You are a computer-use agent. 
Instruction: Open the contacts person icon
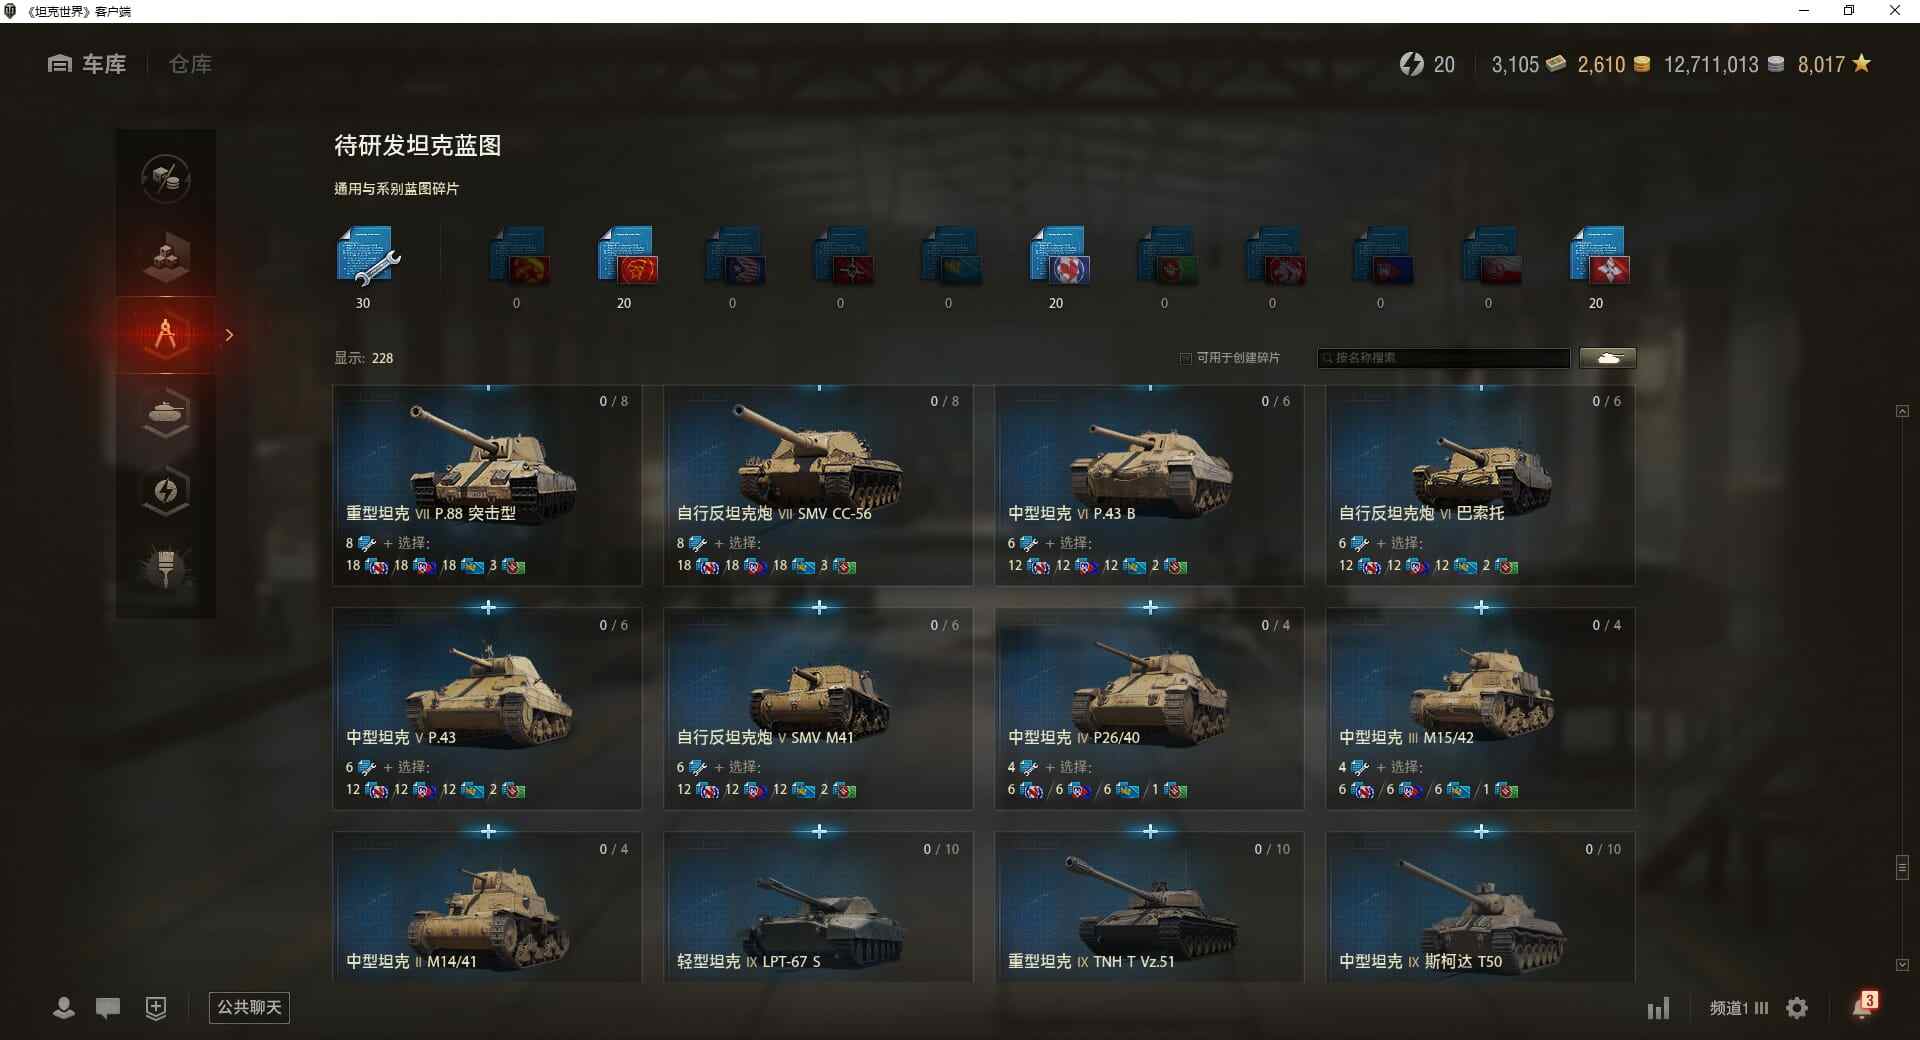pyautogui.click(x=63, y=1008)
